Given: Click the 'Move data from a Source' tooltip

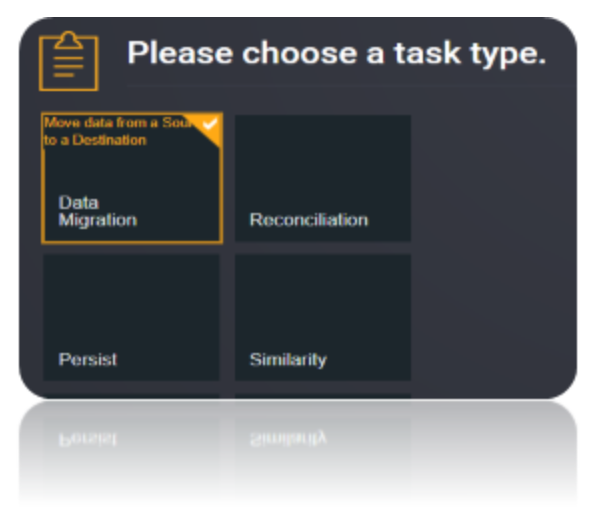Looking at the screenshot, I should point(118,123).
